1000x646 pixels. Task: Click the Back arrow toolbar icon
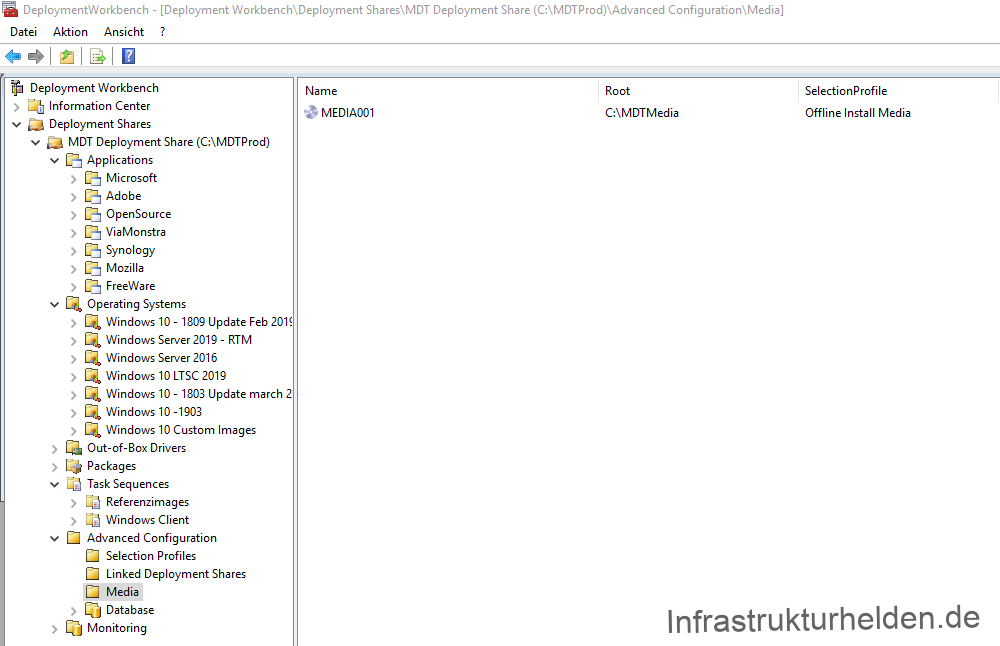pos(13,57)
